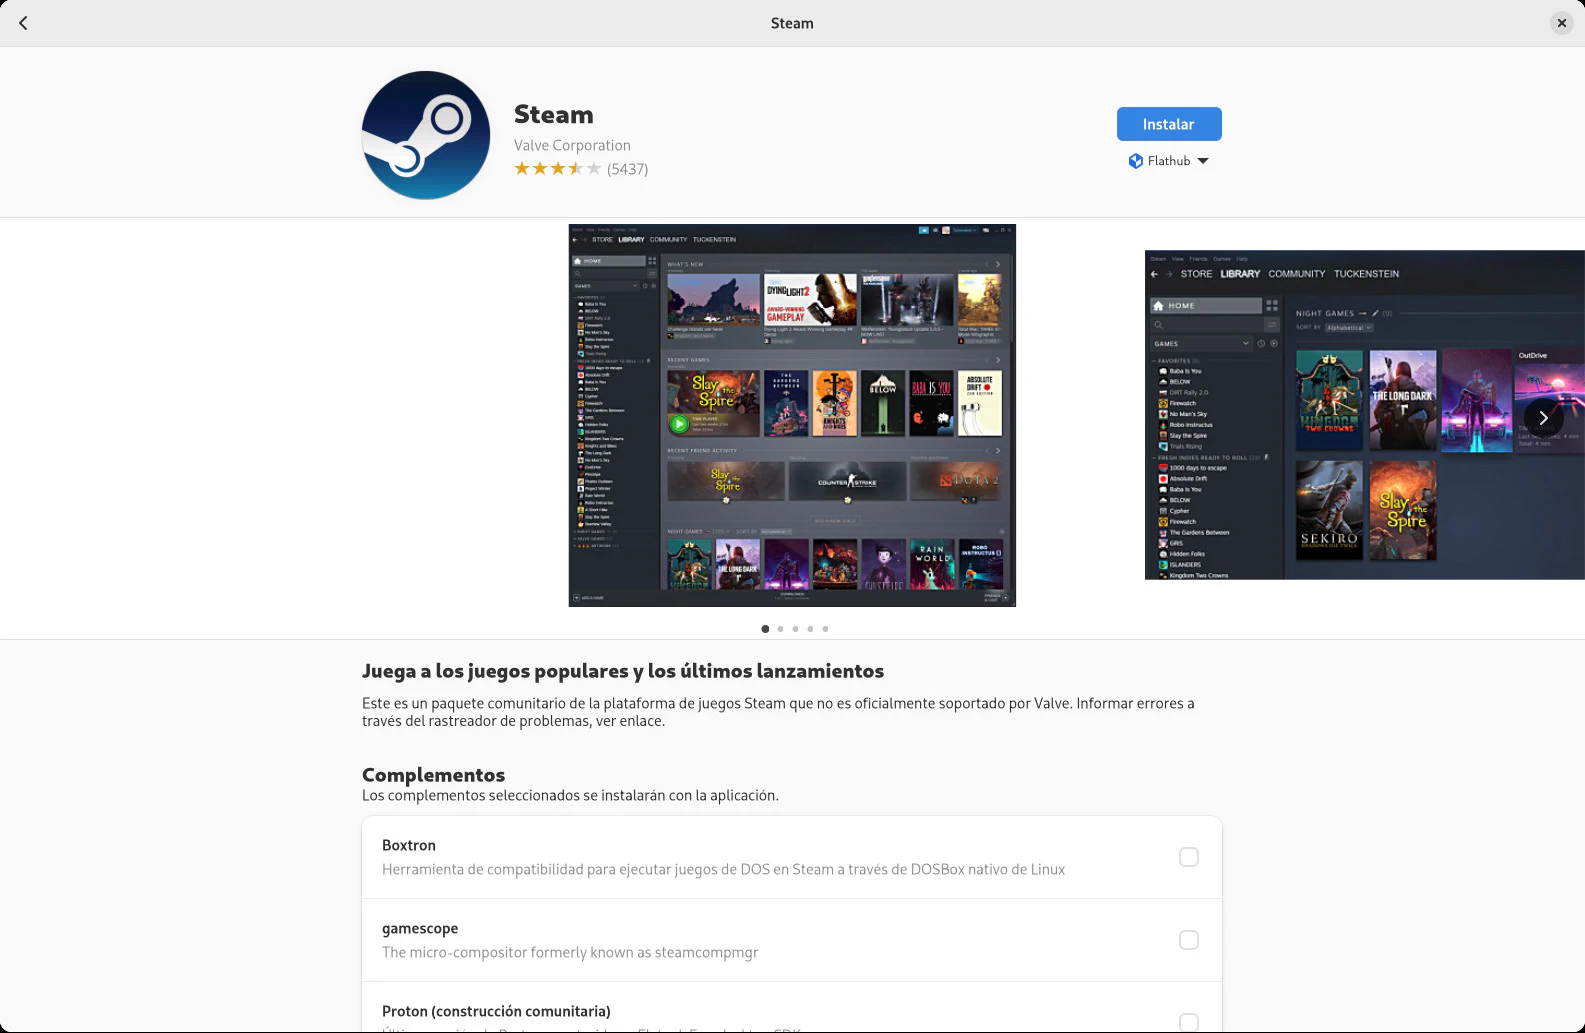Go back using the header back arrow
The height and width of the screenshot is (1033, 1585).
click(x=23, y=23)
